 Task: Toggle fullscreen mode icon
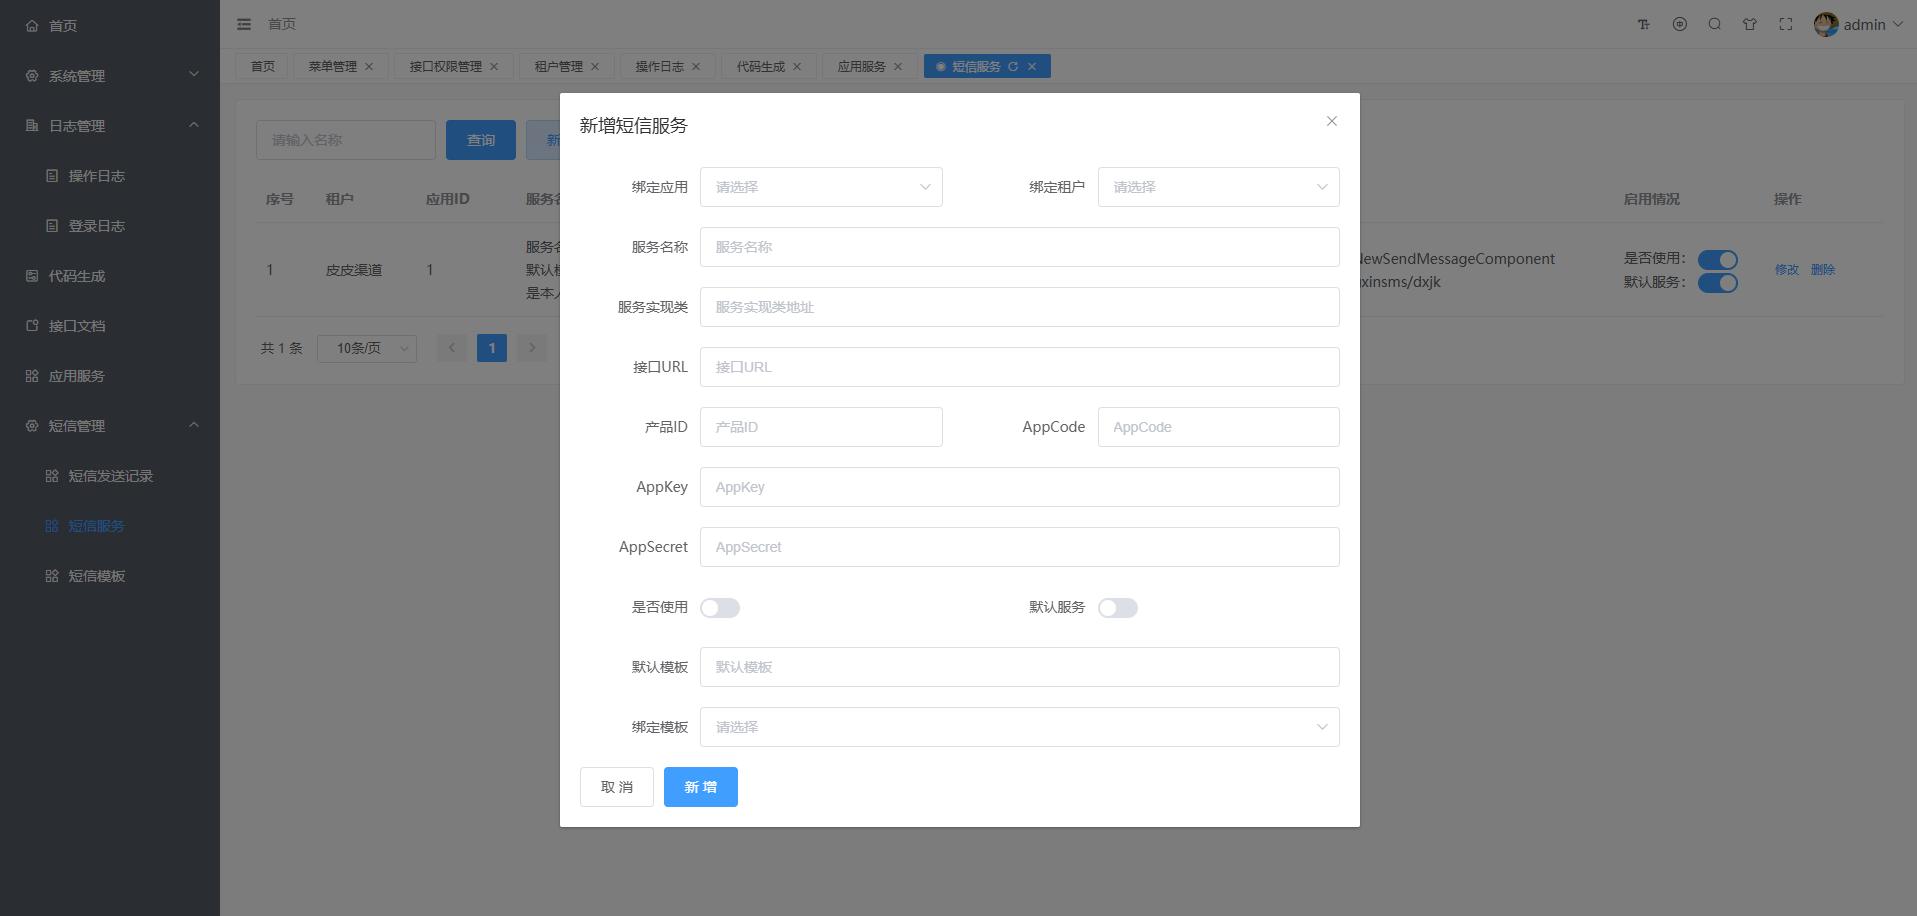point(1786,24)
